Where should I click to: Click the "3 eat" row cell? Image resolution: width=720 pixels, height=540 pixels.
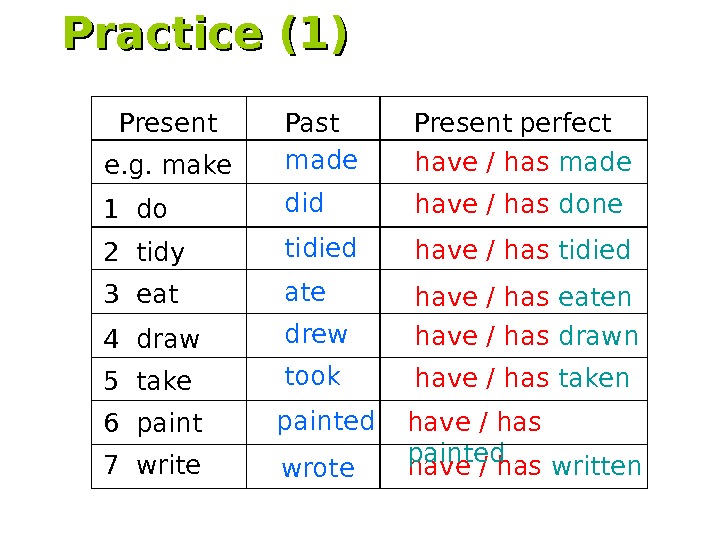pyautogui.click(x=141, y=295)
